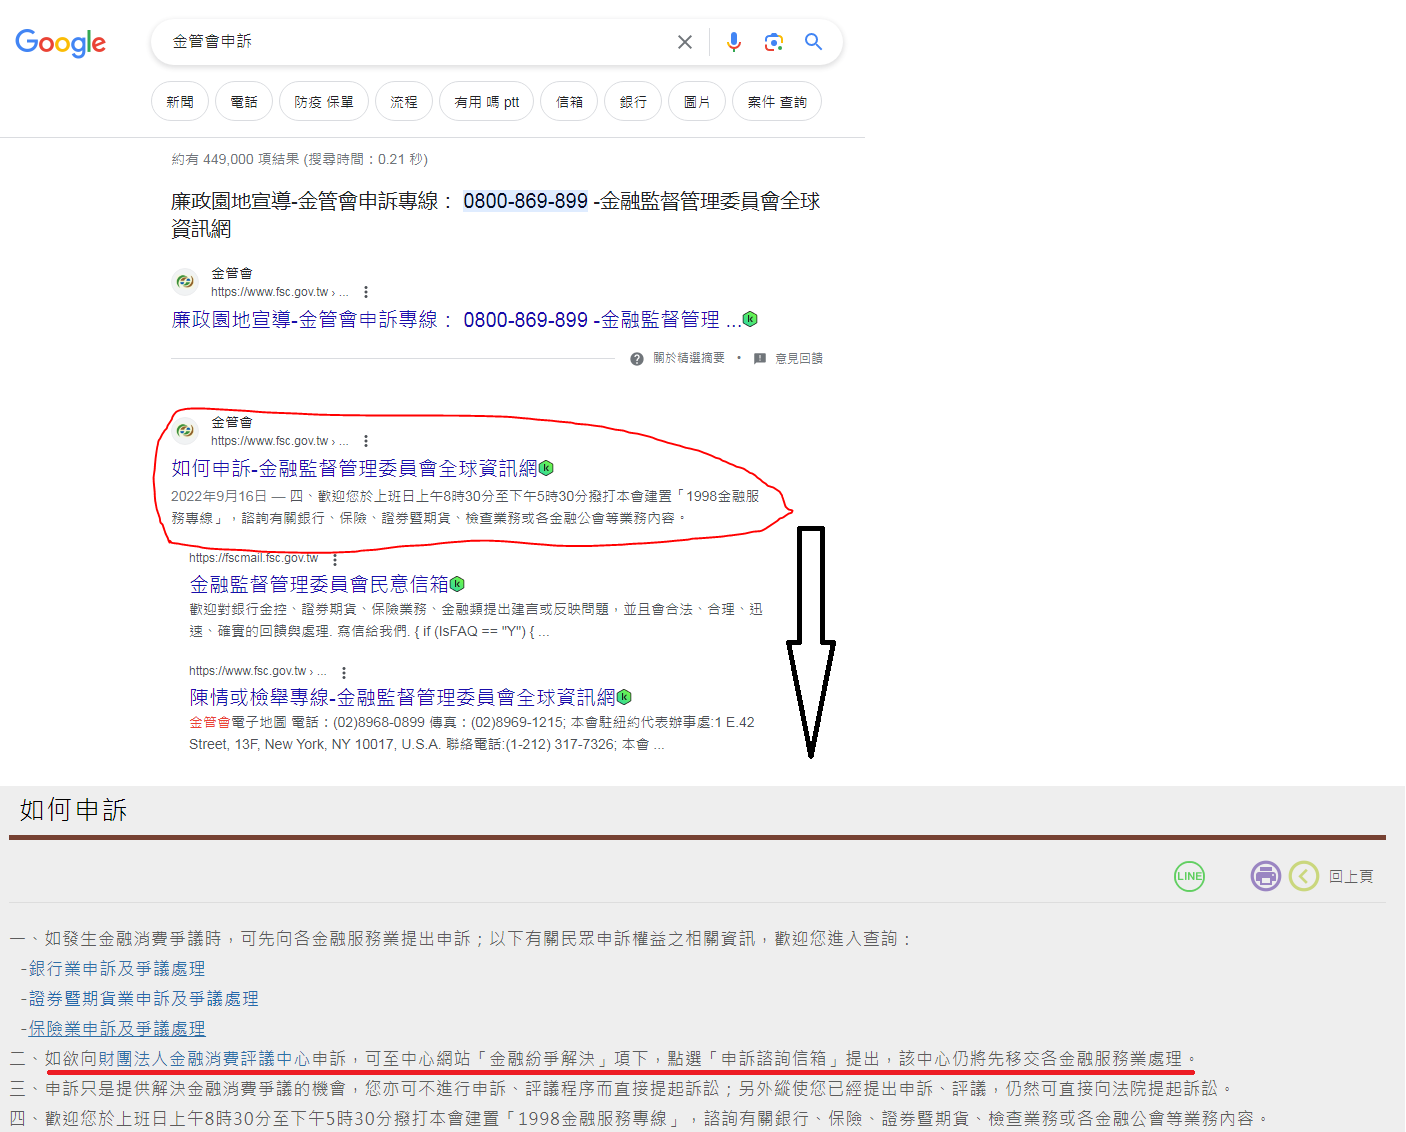Clear the search box text
Screen dimensions: 1406x1132
[x=685, y=42]
